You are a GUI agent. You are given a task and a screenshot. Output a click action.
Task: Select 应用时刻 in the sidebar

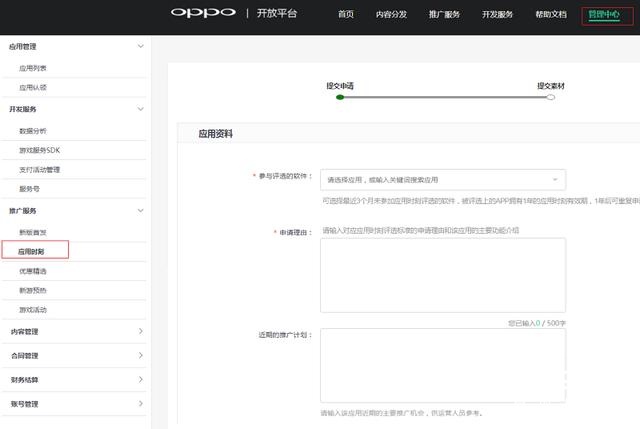tap(33, 251)
